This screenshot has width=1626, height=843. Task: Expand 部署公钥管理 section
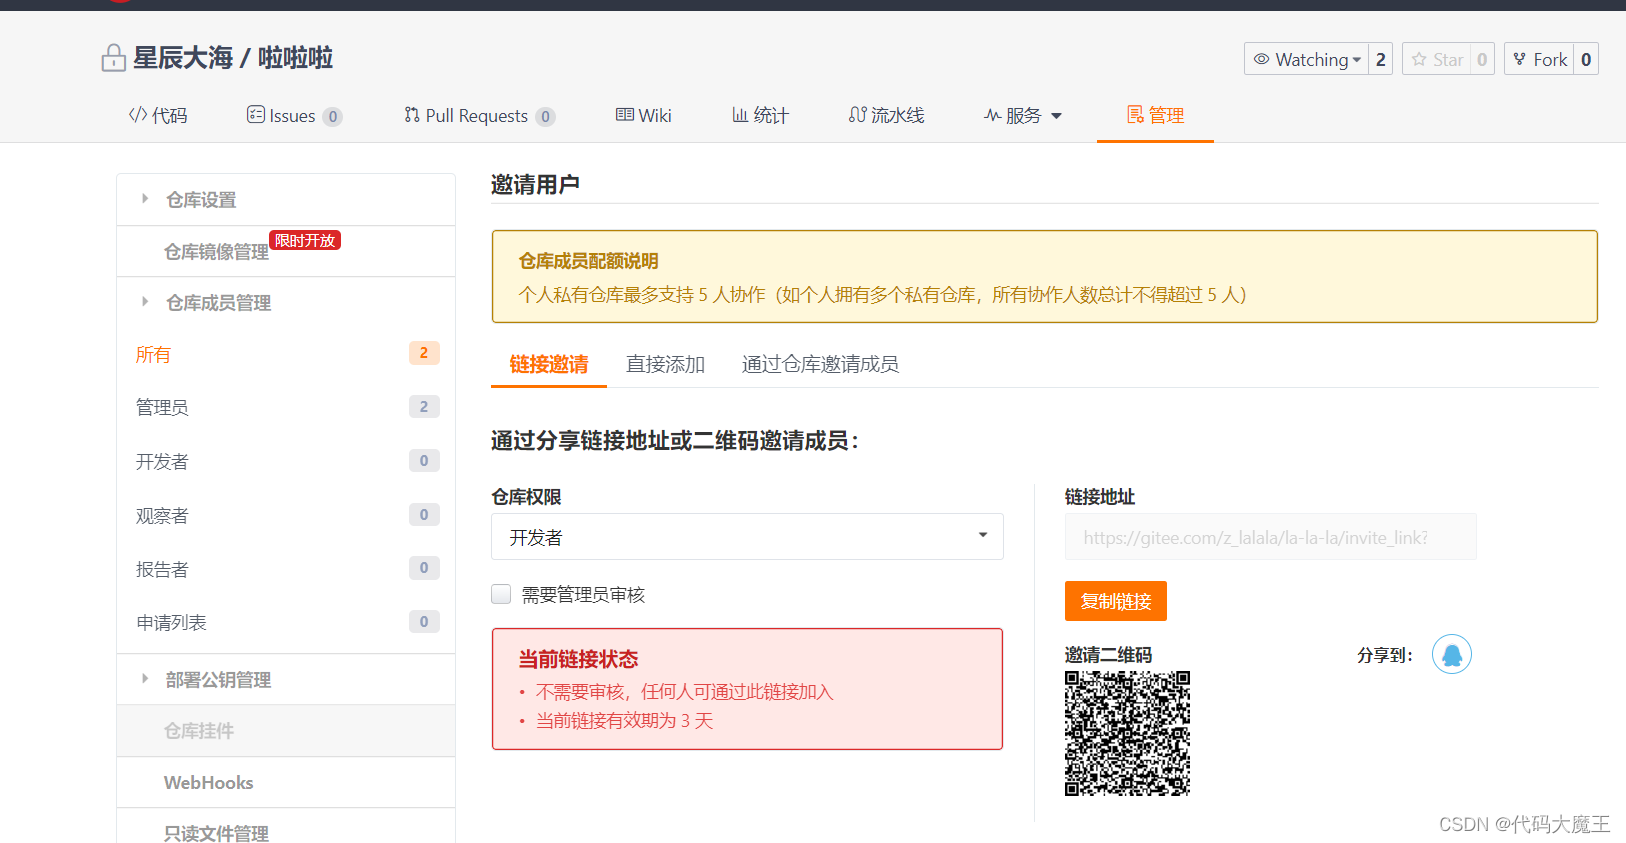[286, 680]
